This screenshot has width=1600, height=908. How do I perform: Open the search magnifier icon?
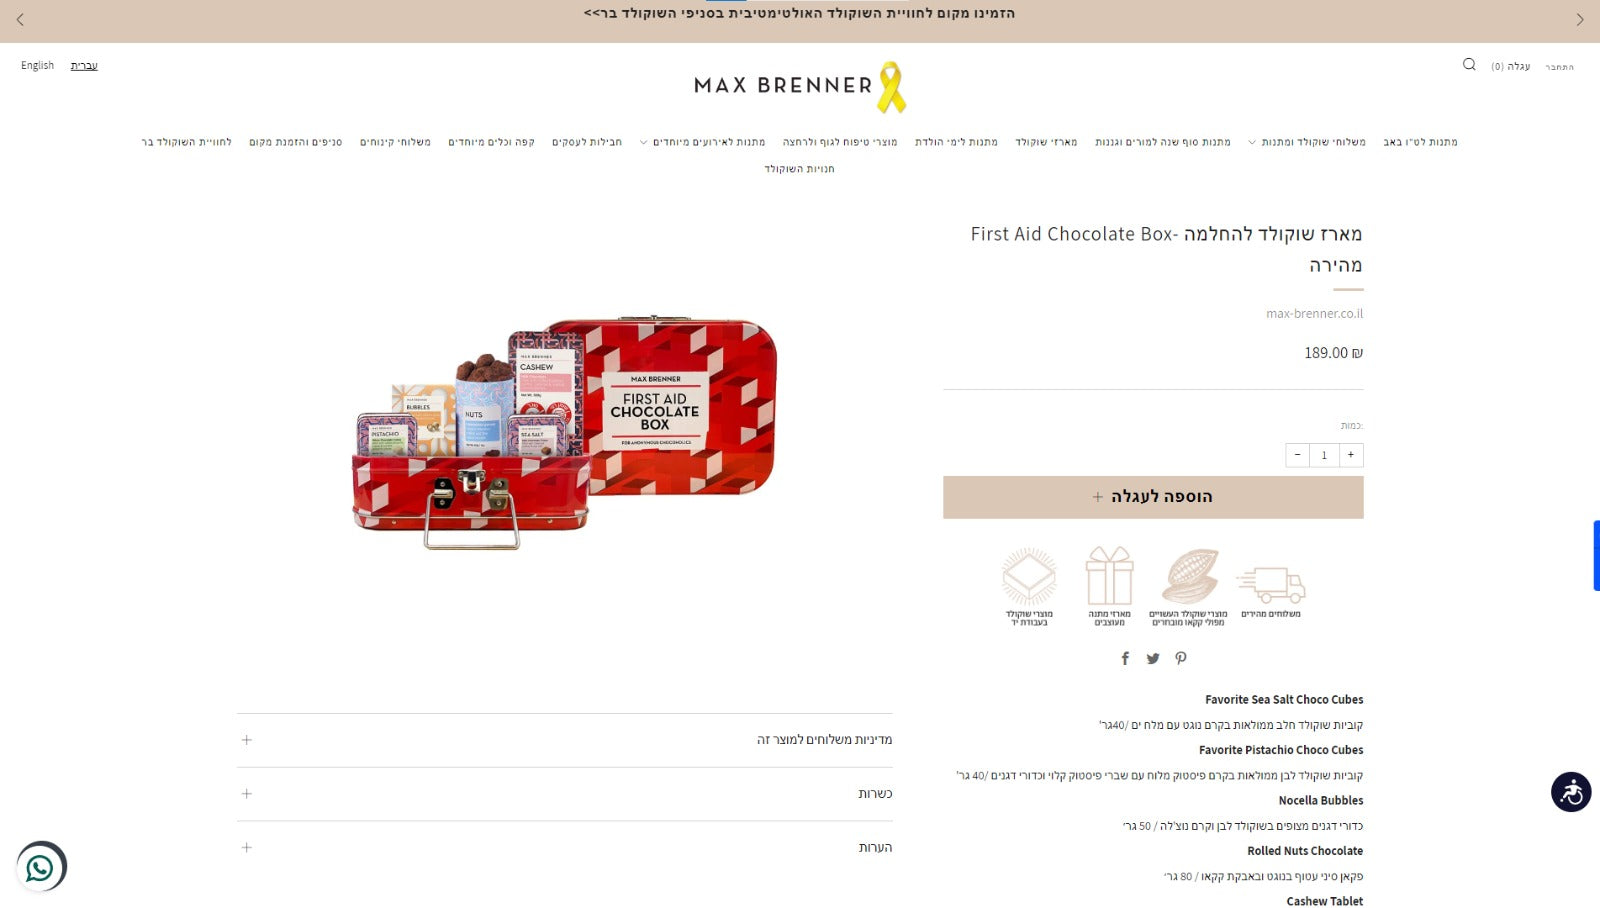tap(1469, 65)
